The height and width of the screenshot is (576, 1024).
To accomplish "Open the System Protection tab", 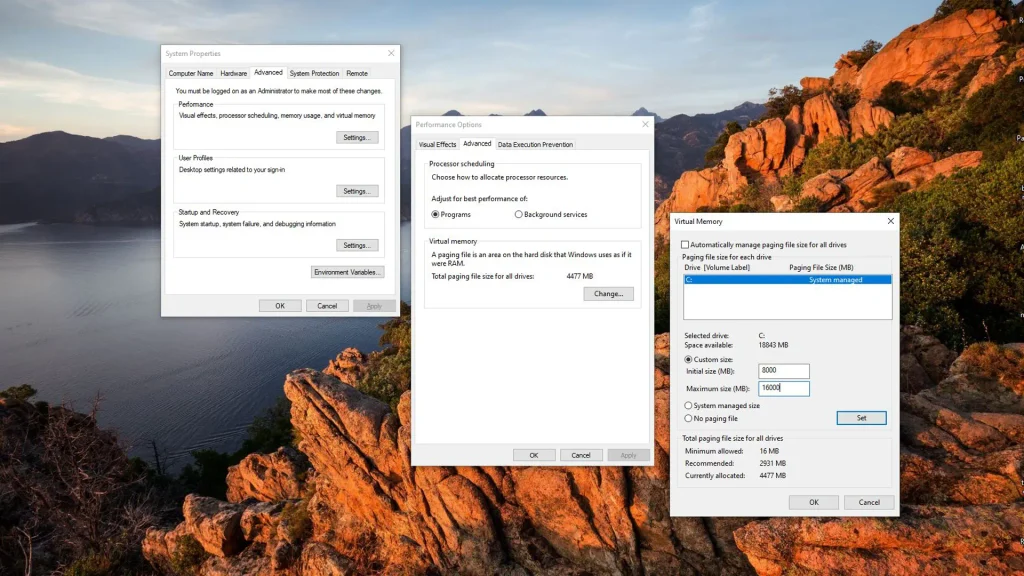I will (314, 73).
